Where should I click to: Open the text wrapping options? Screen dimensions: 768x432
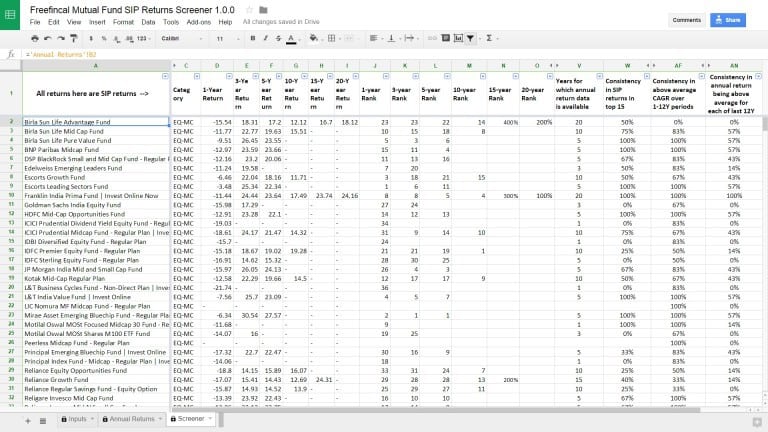(410, 38)
